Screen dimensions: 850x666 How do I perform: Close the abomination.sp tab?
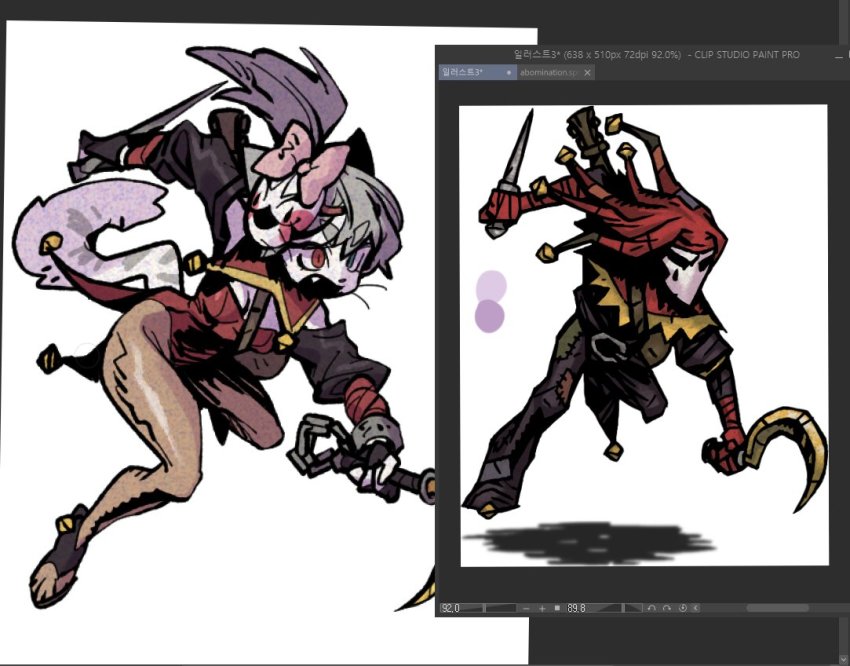click(586, 72)
